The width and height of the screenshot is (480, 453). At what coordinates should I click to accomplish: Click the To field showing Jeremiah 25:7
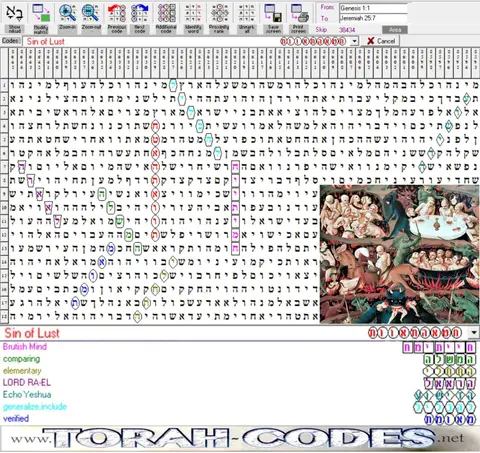[373, 18]
